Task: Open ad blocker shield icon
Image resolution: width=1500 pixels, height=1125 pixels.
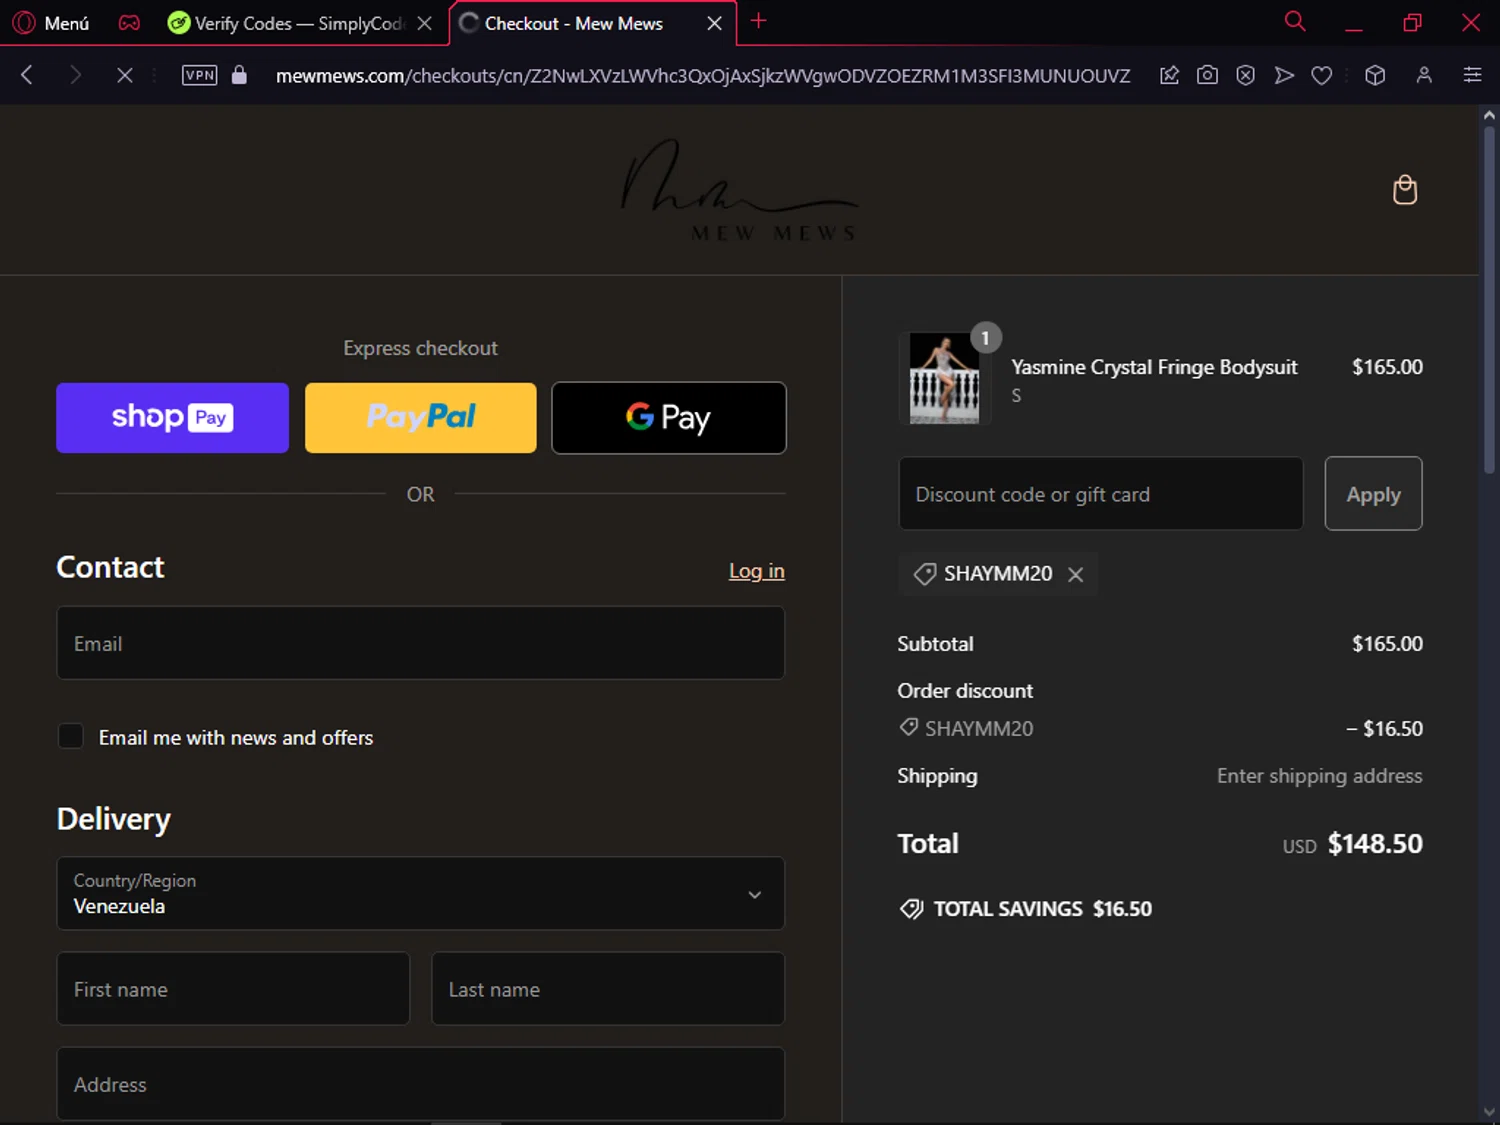Action: tap(1246, 75)
